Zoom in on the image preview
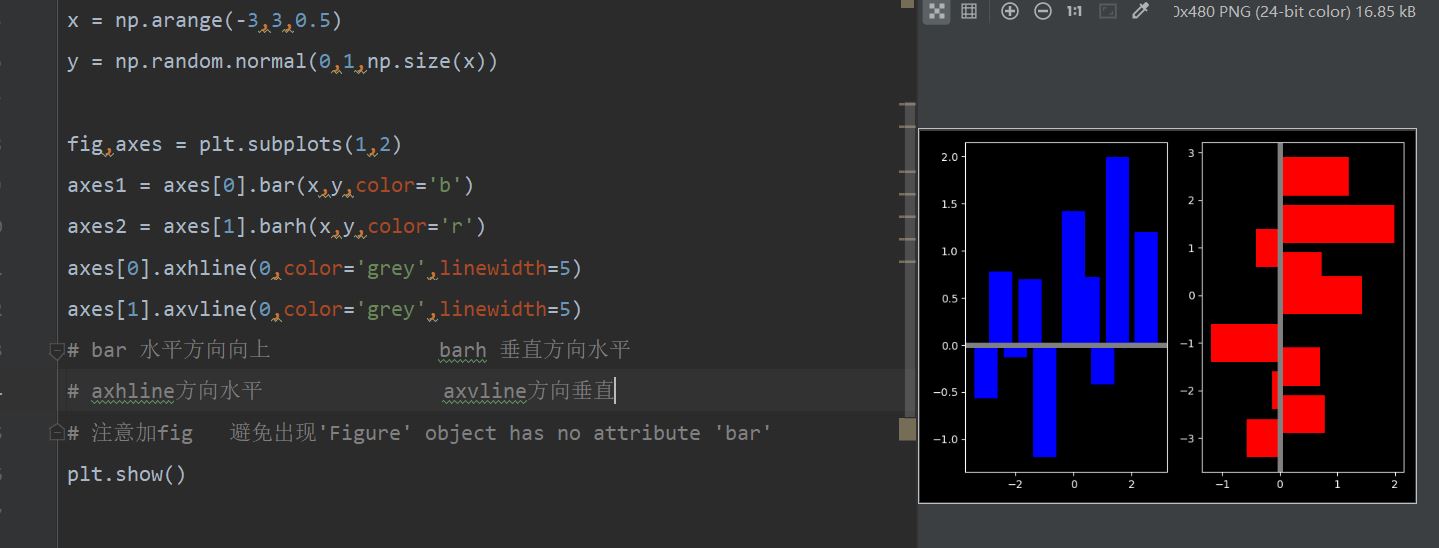 point(1010,12)
